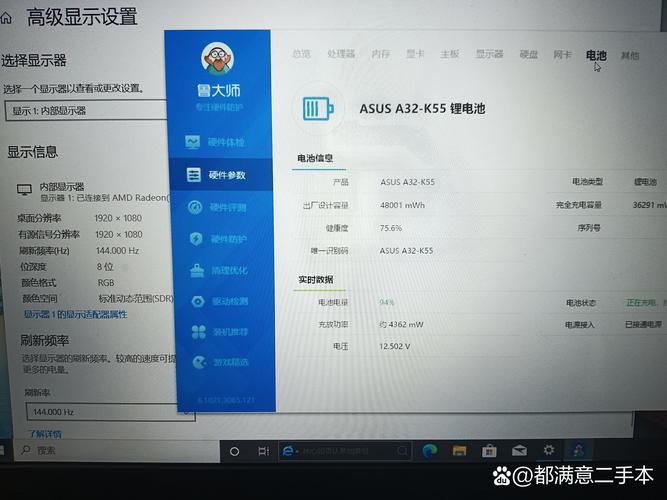The image size is (667, 500).
Task: Open the 装机推荐 sidebar item
Action: [x=222, y=331]
